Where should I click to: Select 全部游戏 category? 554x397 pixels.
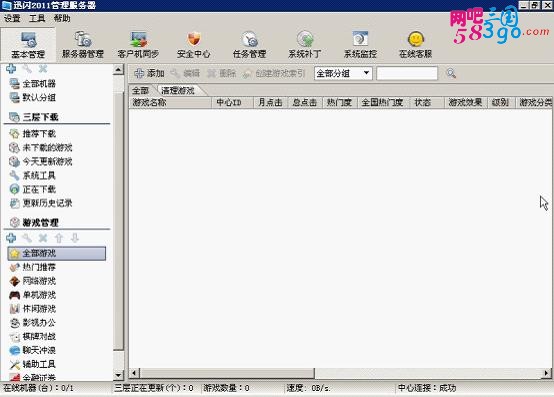(57, 254)
